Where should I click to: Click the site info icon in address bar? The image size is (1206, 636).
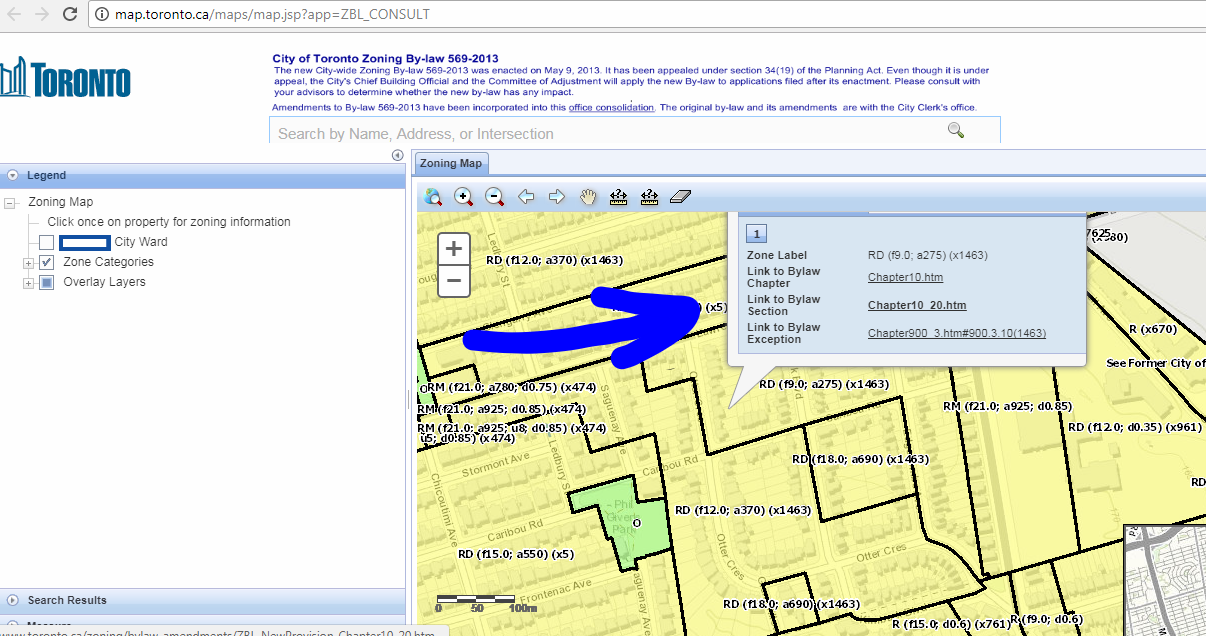click(103, 14)
